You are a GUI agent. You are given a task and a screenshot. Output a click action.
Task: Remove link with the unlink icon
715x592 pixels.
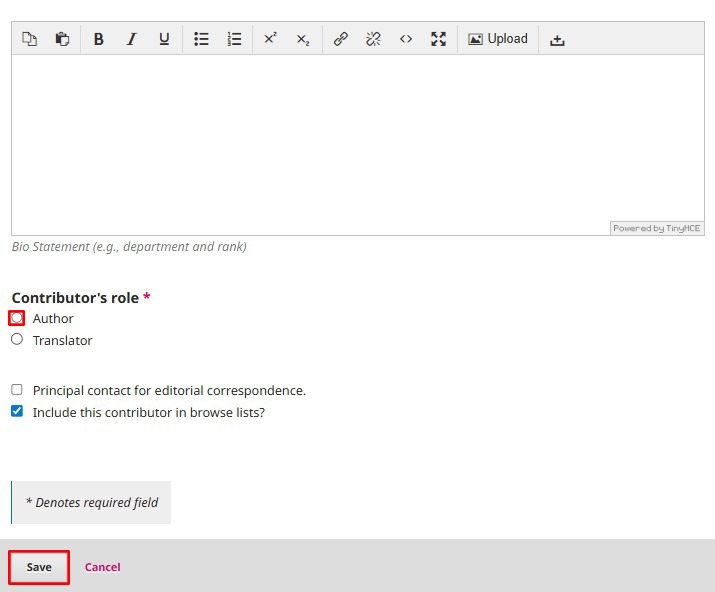pos(373,39)
